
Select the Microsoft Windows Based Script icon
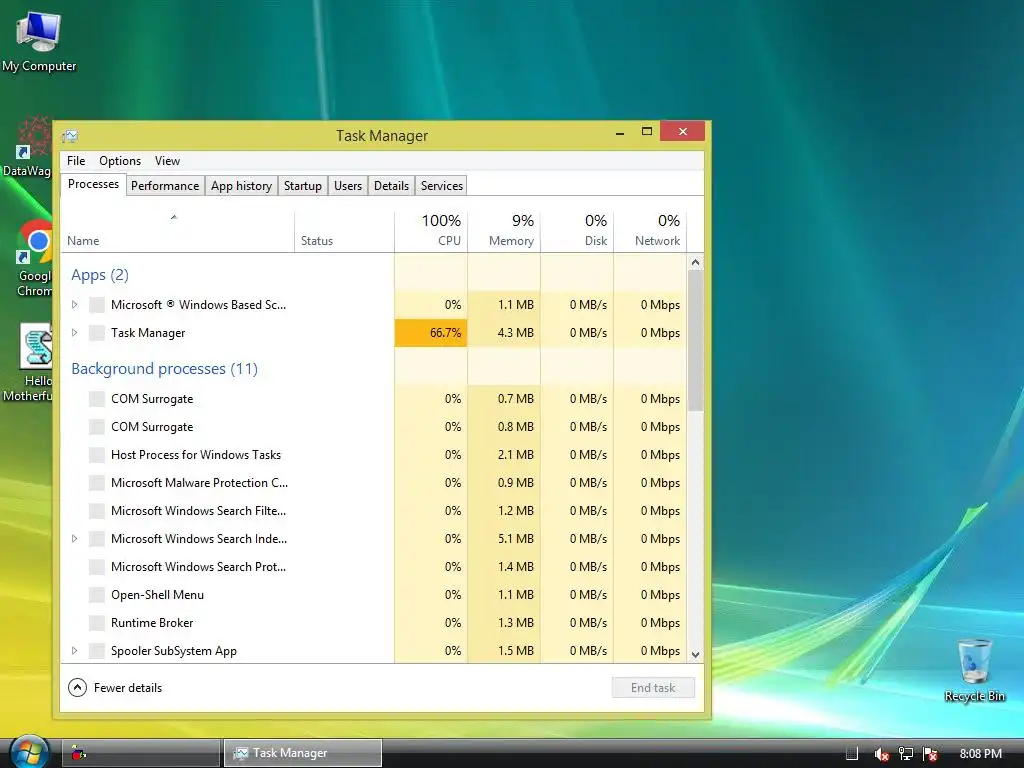pyautogui.click(x=97, y=305)
